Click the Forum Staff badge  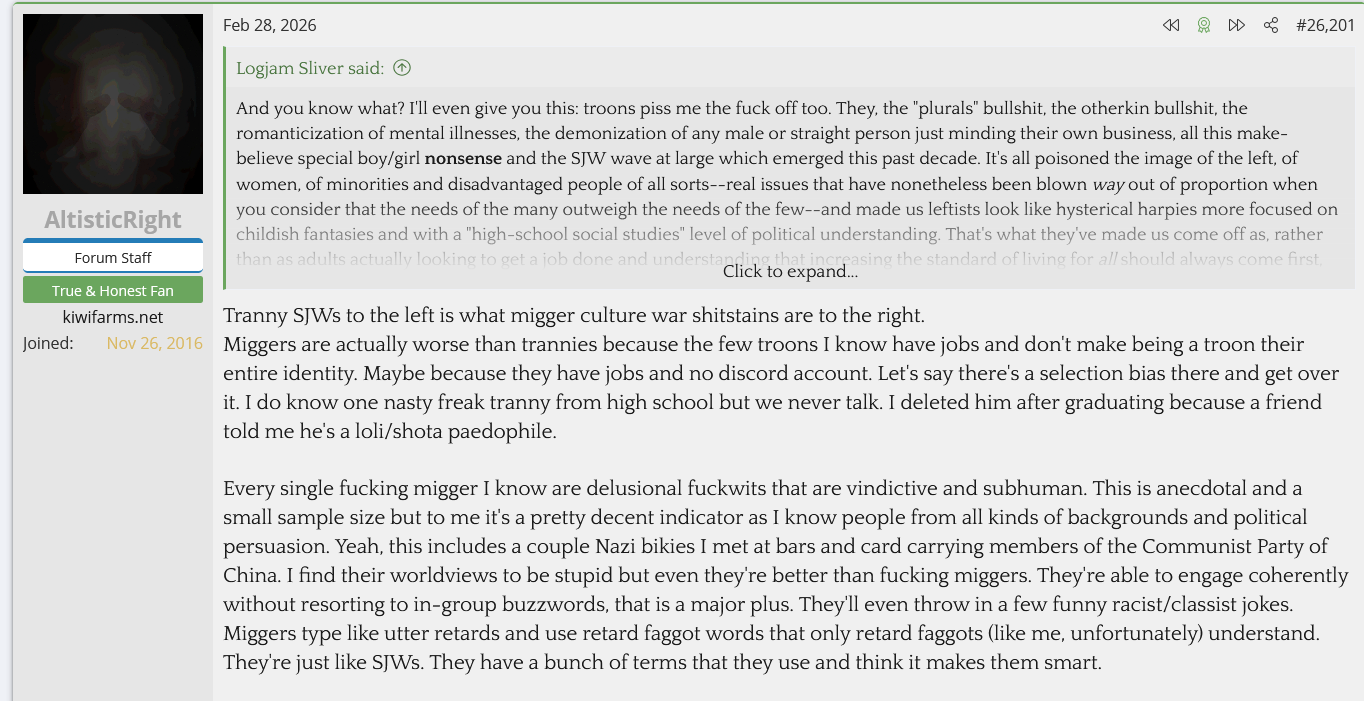coord(113,257)
